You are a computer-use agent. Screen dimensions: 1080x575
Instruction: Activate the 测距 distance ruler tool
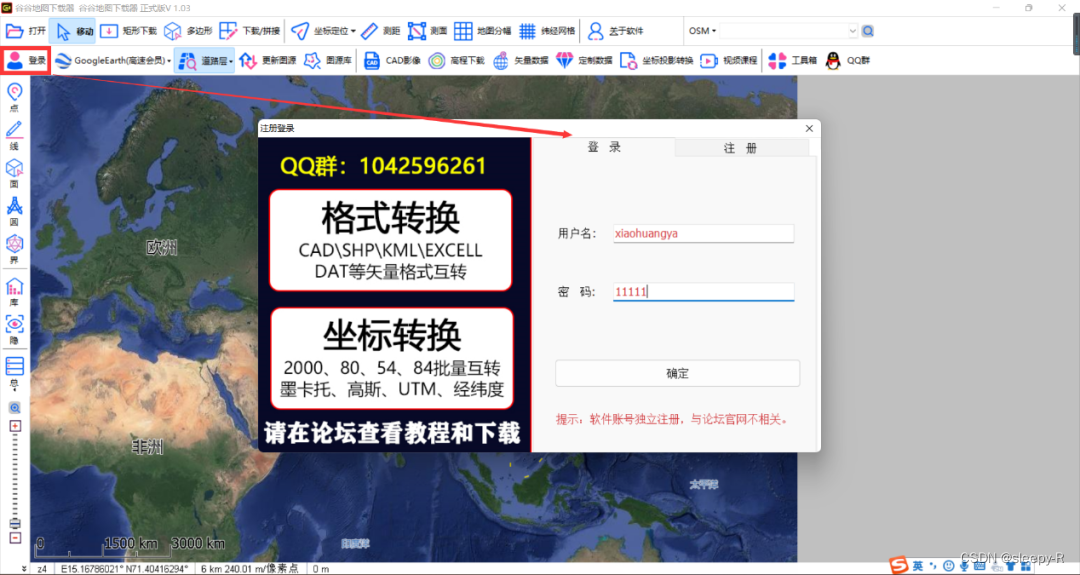pyautogui.click(x=380, y=31)
